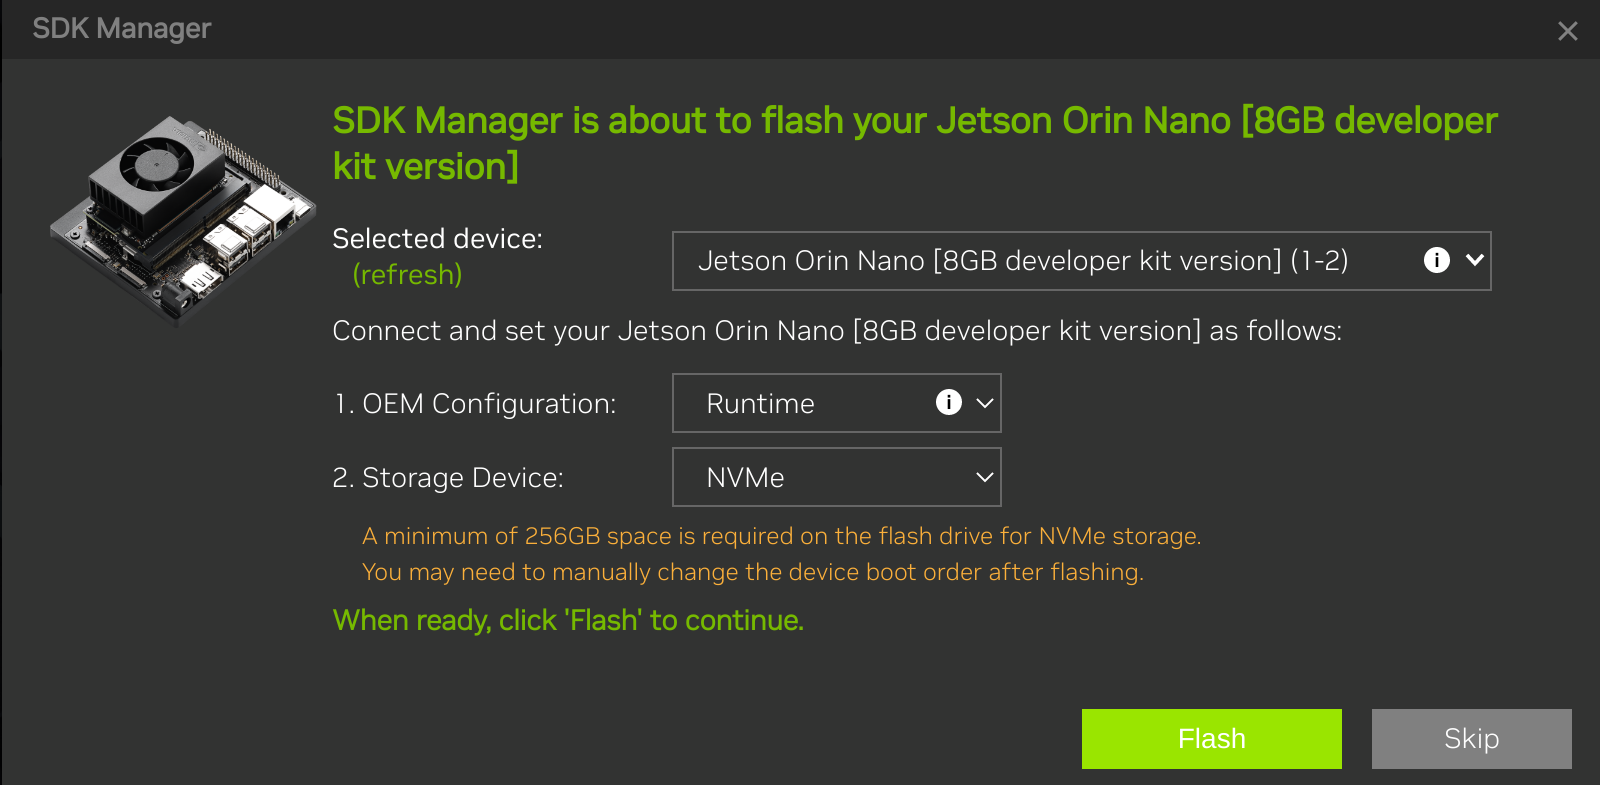Click the chevron on the selected device dropdown
1600x785 pixels.
click(x=1472, y=260)
